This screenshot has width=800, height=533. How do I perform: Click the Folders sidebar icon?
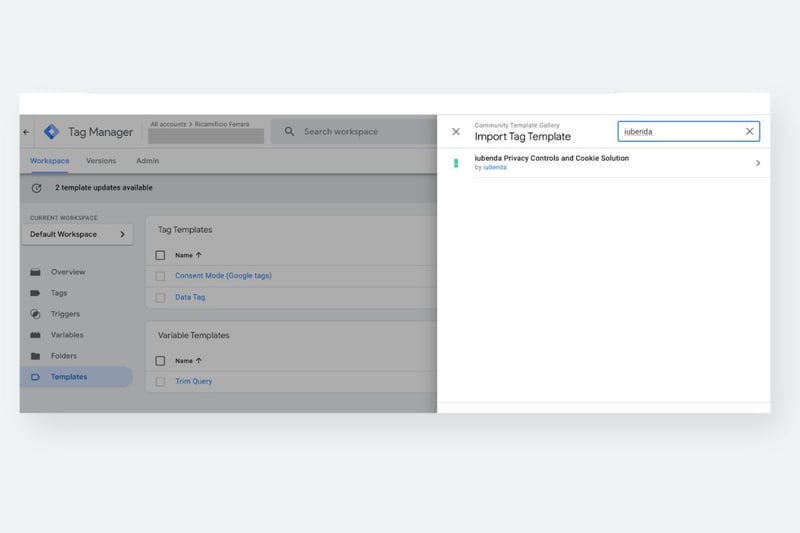(x=35, y=356)
